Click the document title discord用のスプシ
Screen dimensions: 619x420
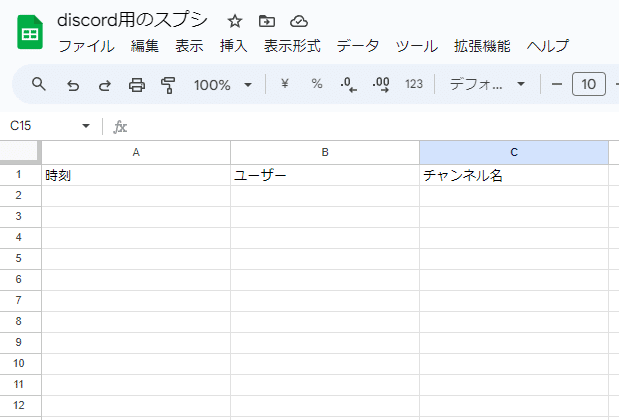click(132, 20)
